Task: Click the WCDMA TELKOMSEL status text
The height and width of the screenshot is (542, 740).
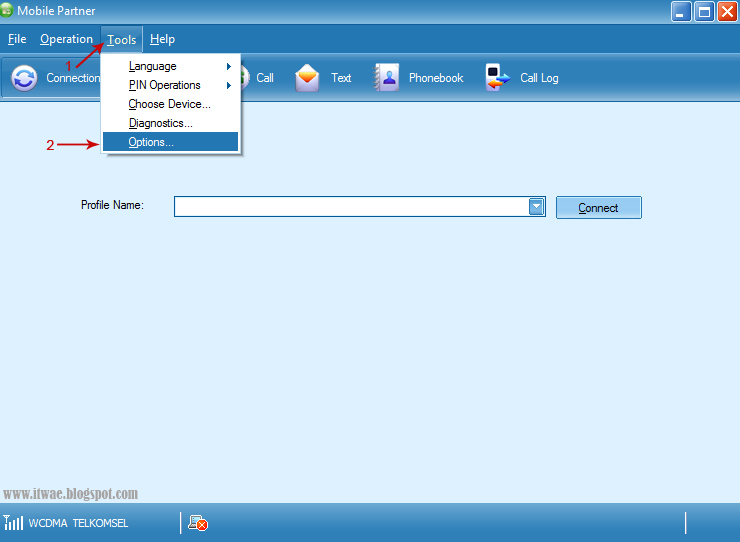Action: click(78, 523)
